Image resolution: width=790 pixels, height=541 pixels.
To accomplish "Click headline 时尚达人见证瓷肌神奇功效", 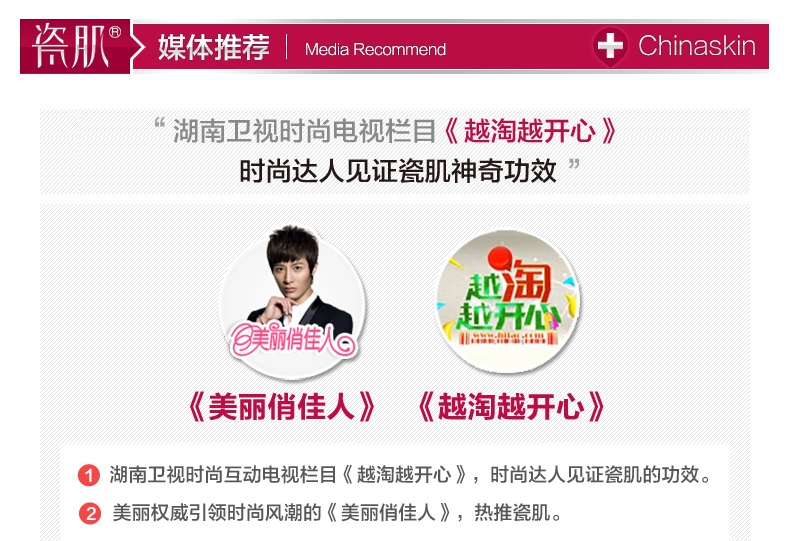I will 398,171.
